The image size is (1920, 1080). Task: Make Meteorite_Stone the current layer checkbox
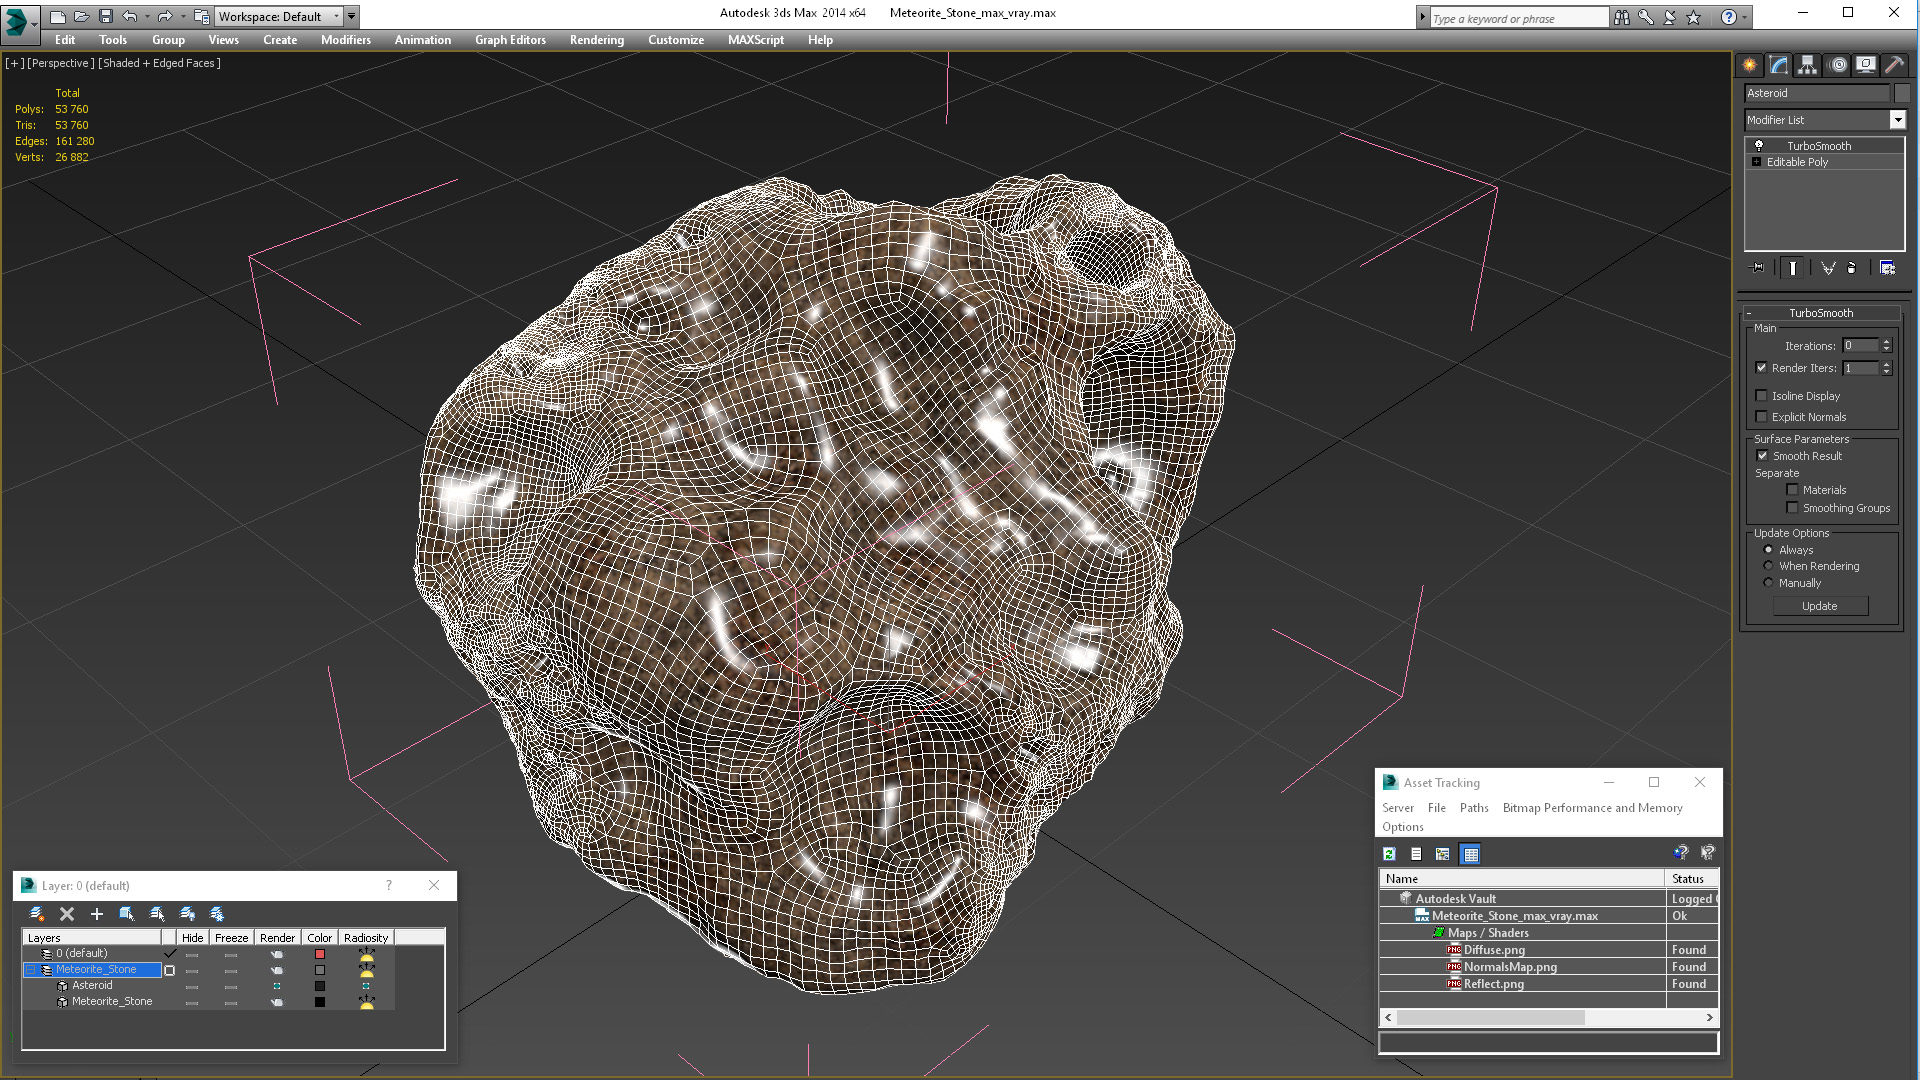(x=169, y=970)
